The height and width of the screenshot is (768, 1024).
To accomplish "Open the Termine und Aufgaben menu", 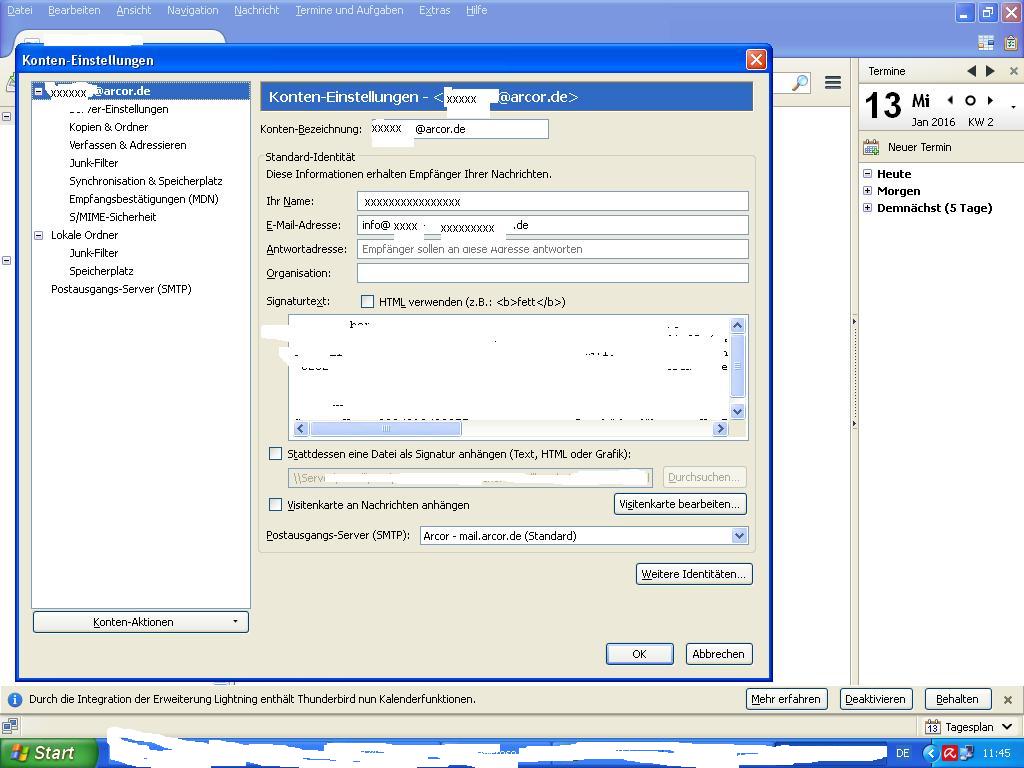I will pyautogui.click(x=349, y=10).
